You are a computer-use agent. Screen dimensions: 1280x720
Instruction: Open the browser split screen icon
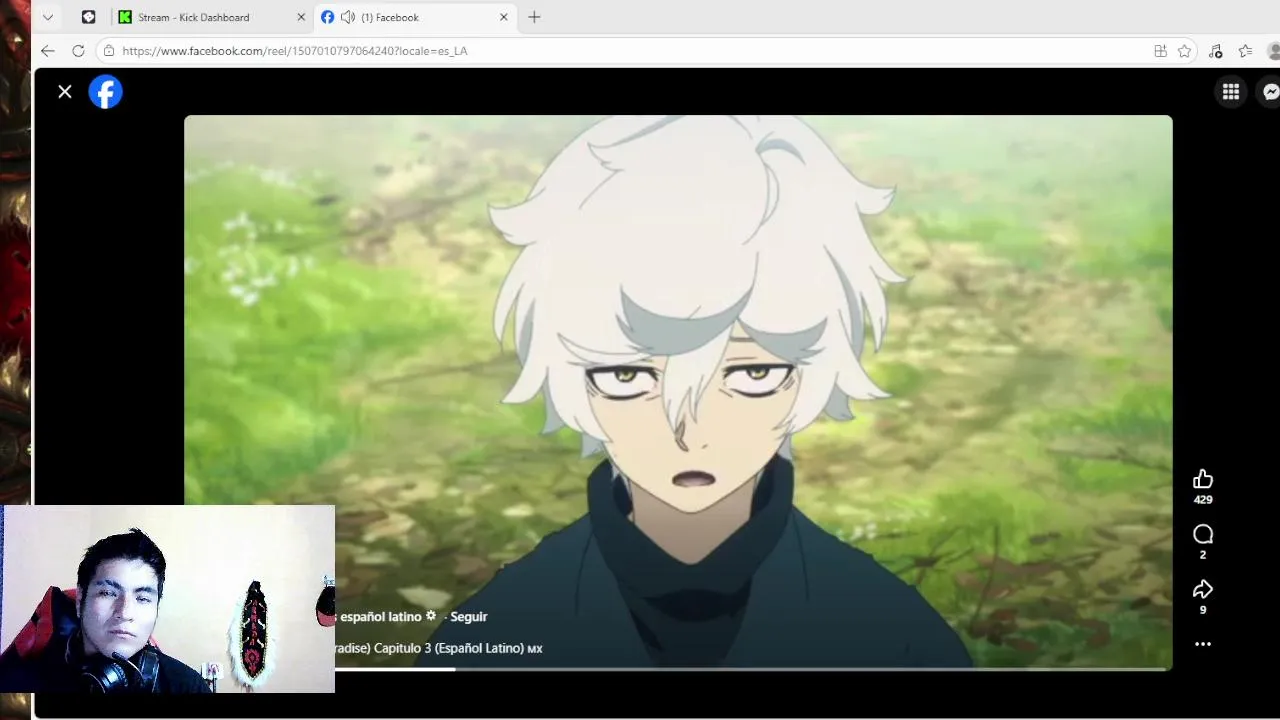click(1160, 51)
